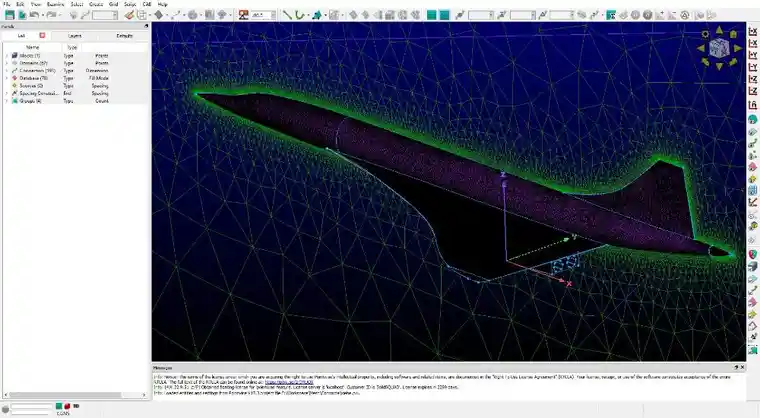Click the teal sphere icon in right toolbar
Viewport: 760px width, 418px height.
pyautogui.click(x=753, y=119)
